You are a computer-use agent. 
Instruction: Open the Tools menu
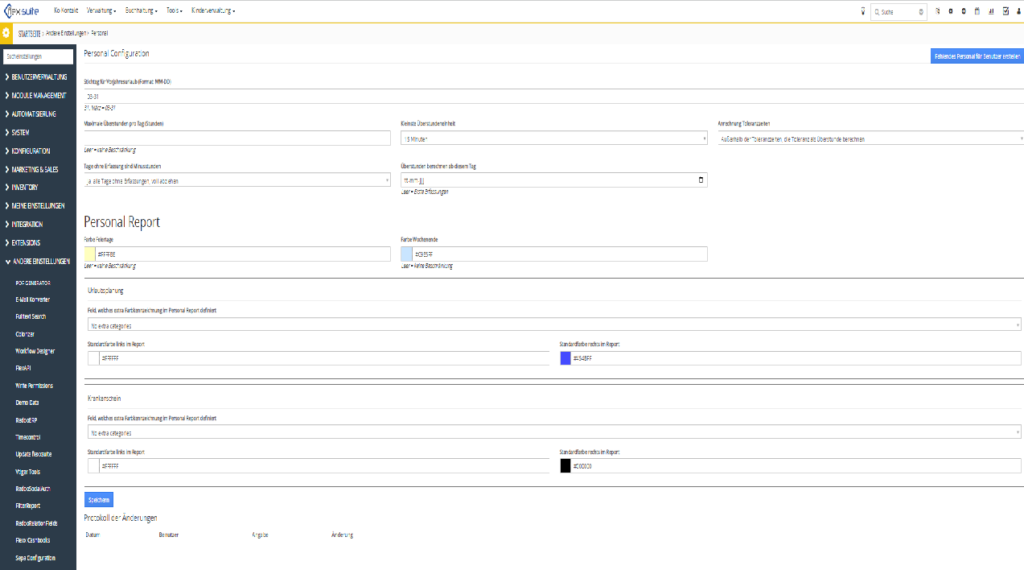coord(174,11)
